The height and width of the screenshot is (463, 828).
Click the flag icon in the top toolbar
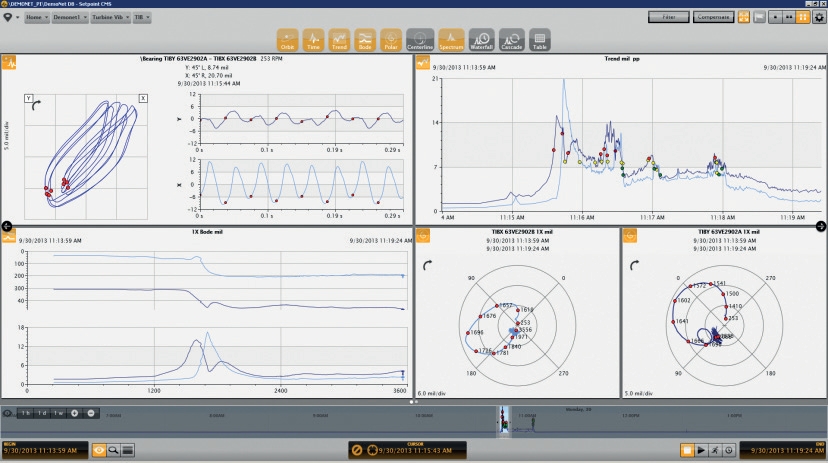pos(759,17)
